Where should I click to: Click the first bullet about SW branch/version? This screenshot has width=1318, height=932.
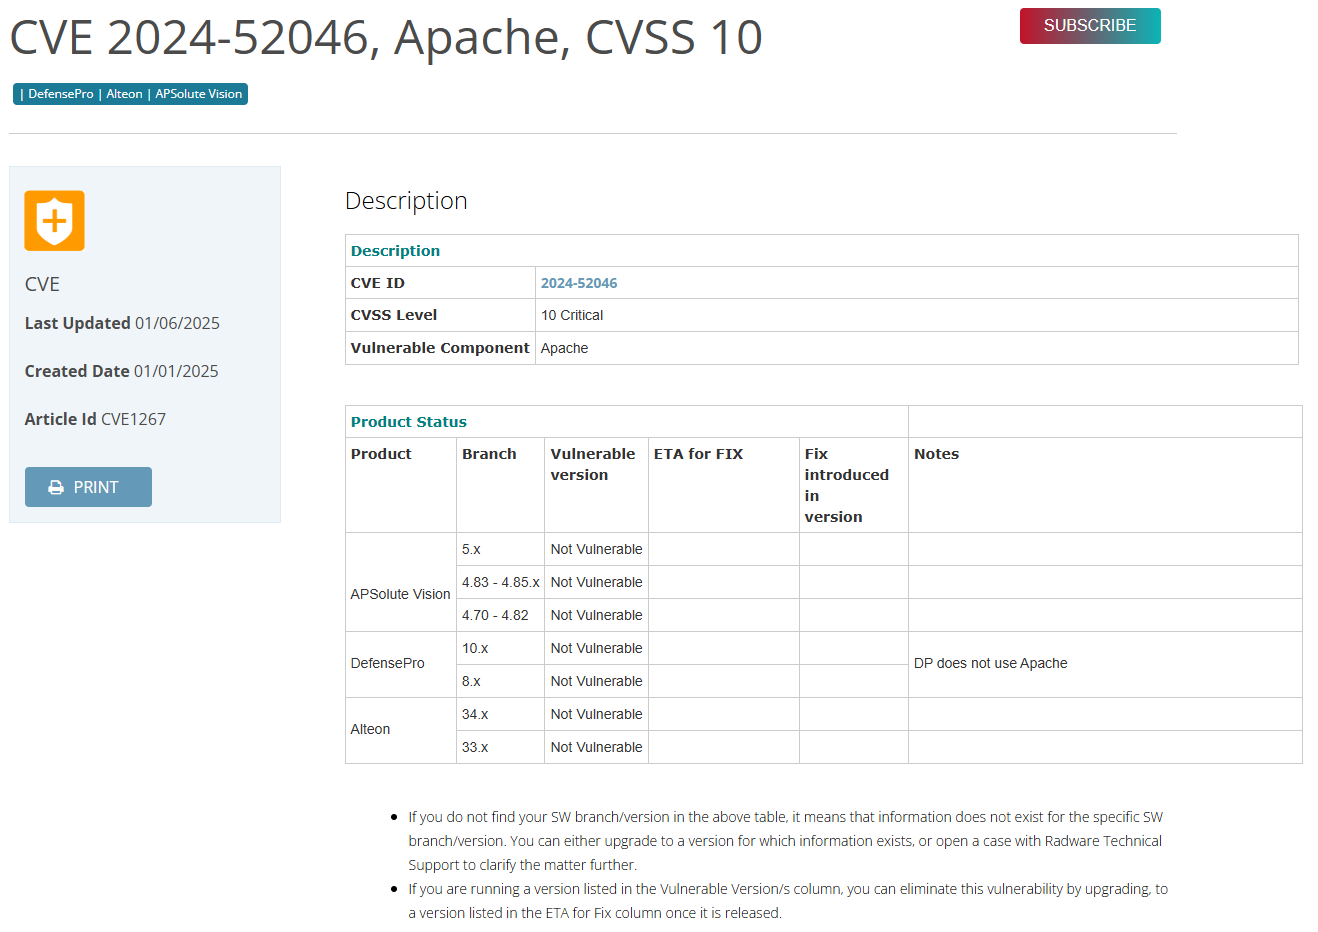(785, 841)
